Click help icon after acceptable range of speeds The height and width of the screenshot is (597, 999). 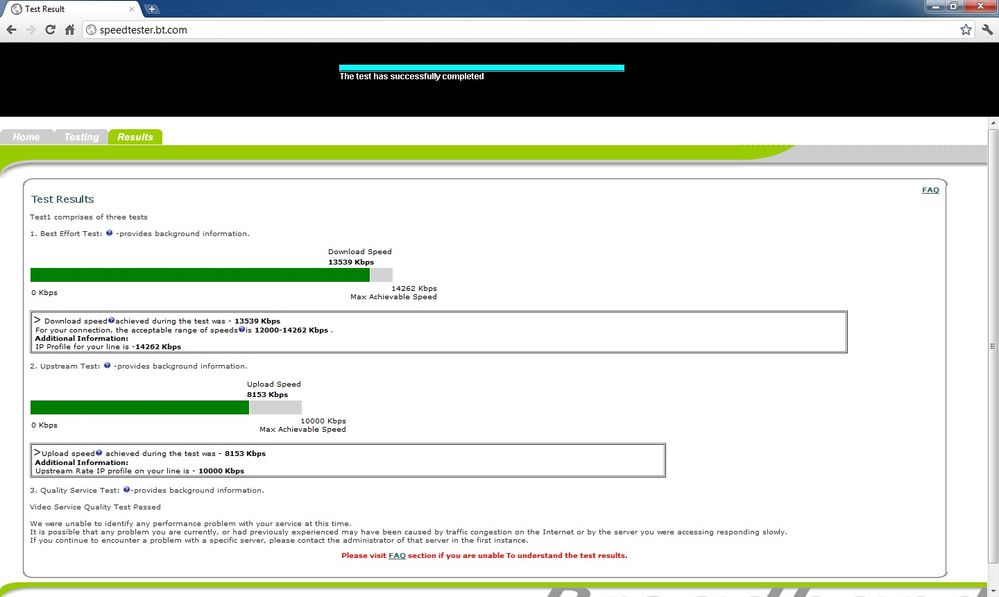[241, 329]
